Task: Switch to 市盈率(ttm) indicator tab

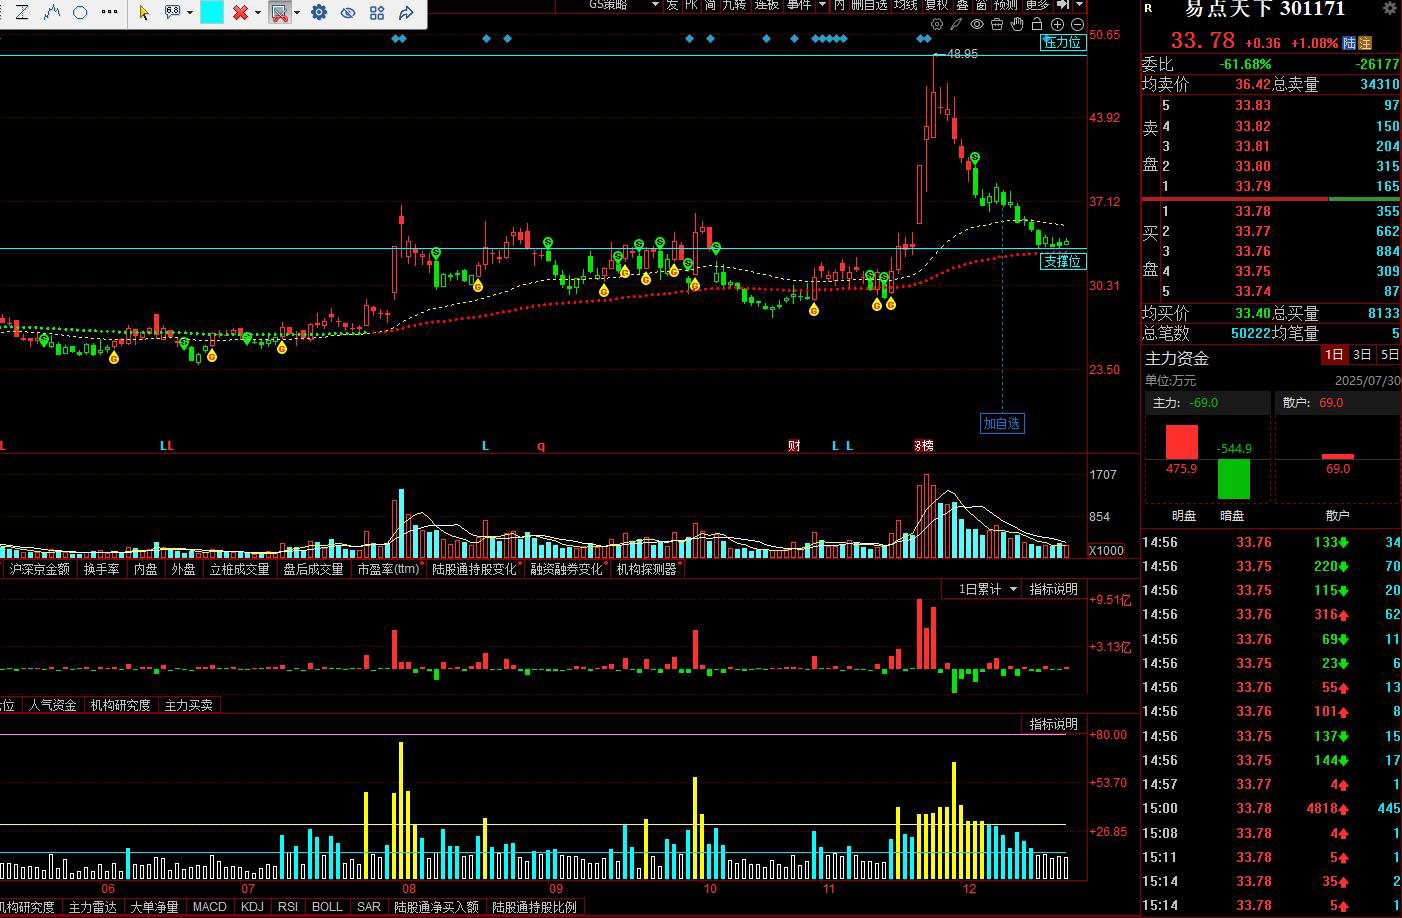Action: click(389, 569)
